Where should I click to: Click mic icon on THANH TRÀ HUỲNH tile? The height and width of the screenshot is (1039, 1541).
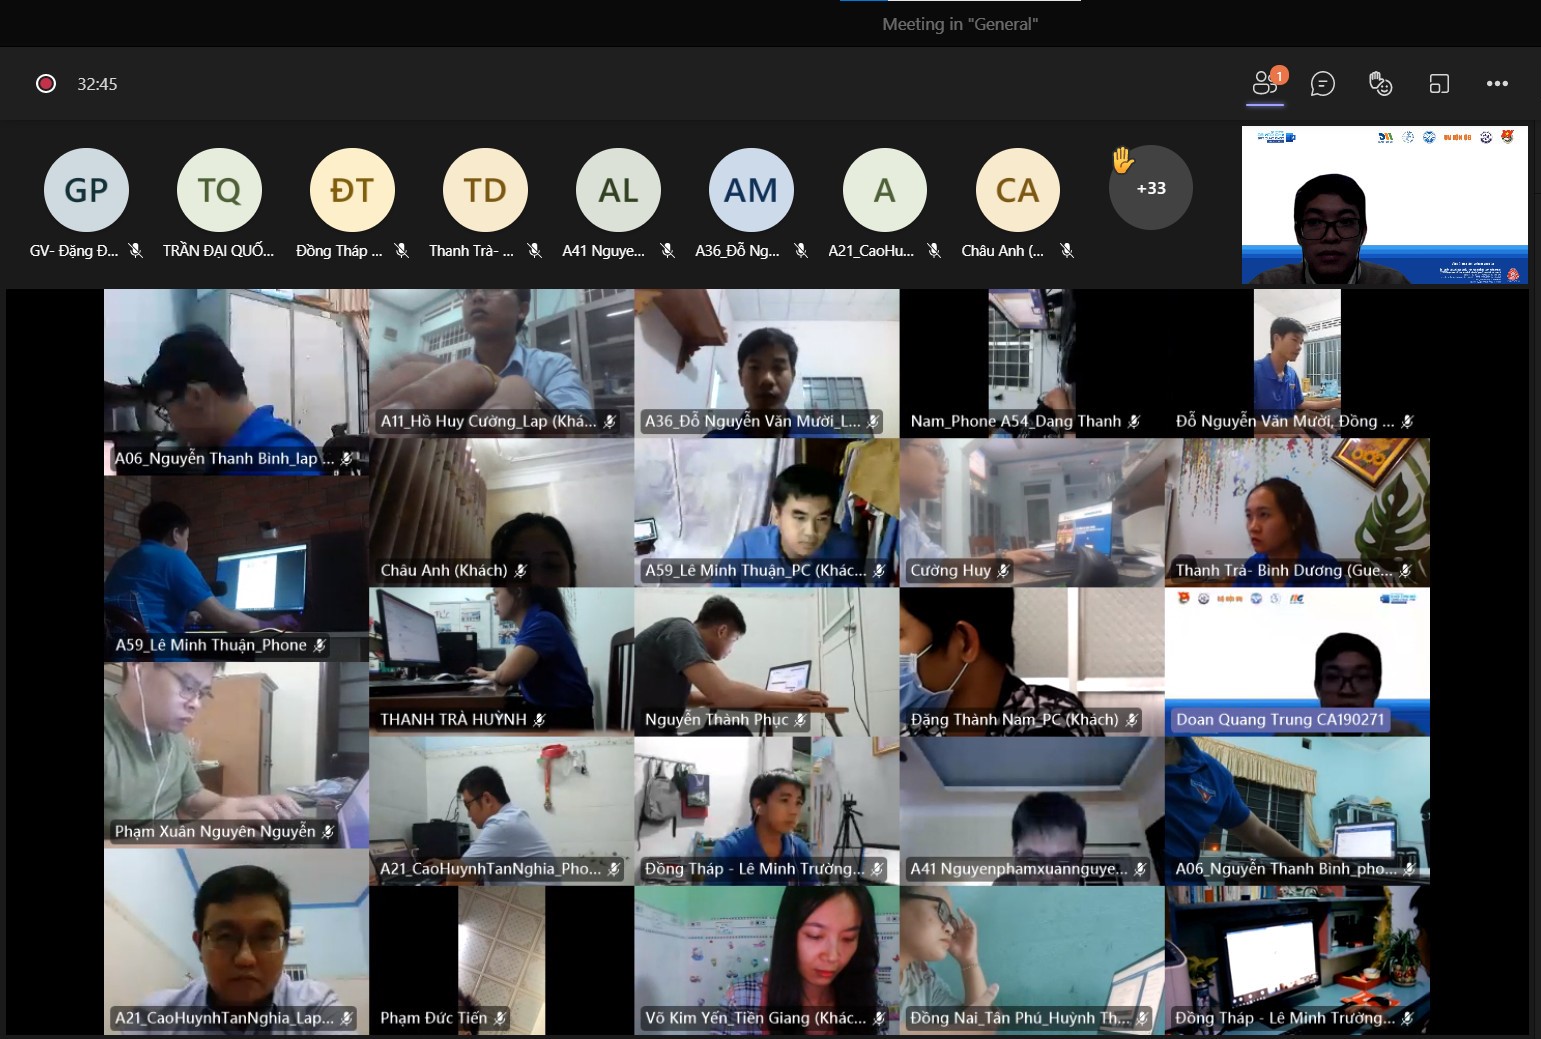(x=539, y=720)
